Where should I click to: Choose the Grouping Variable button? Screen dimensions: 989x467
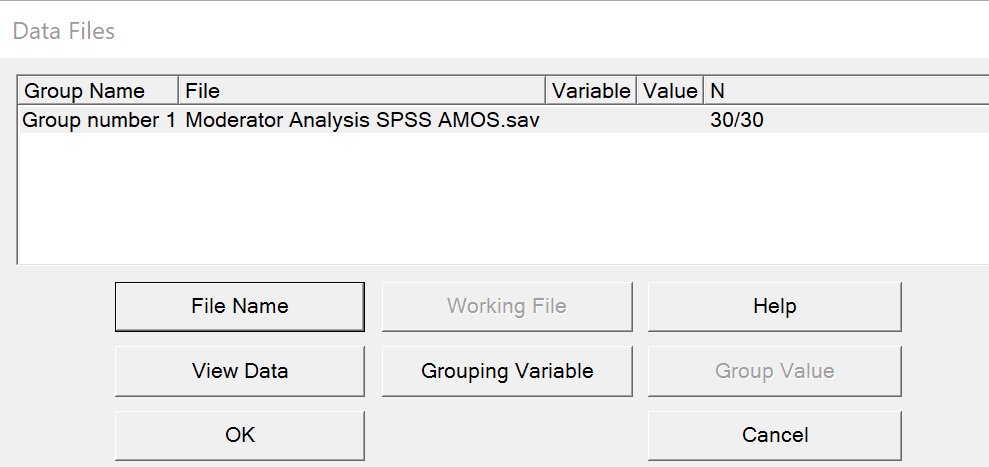(507, 371)
